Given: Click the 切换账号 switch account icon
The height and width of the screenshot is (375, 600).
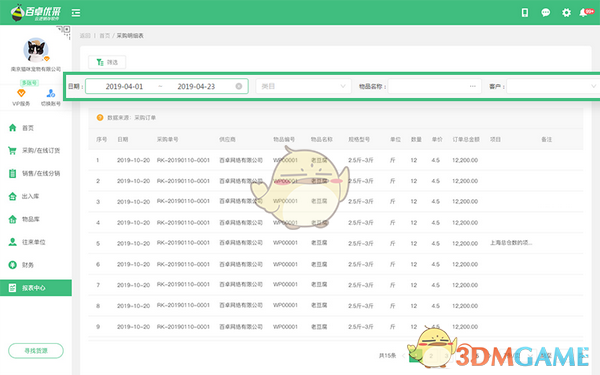Looking at the screenshot, I should click(x=51, y=93).
